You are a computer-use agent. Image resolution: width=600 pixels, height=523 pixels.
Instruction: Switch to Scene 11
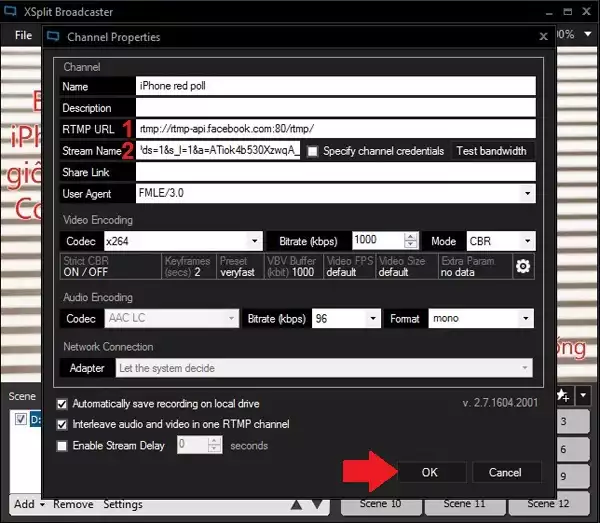tap(465, 506)
